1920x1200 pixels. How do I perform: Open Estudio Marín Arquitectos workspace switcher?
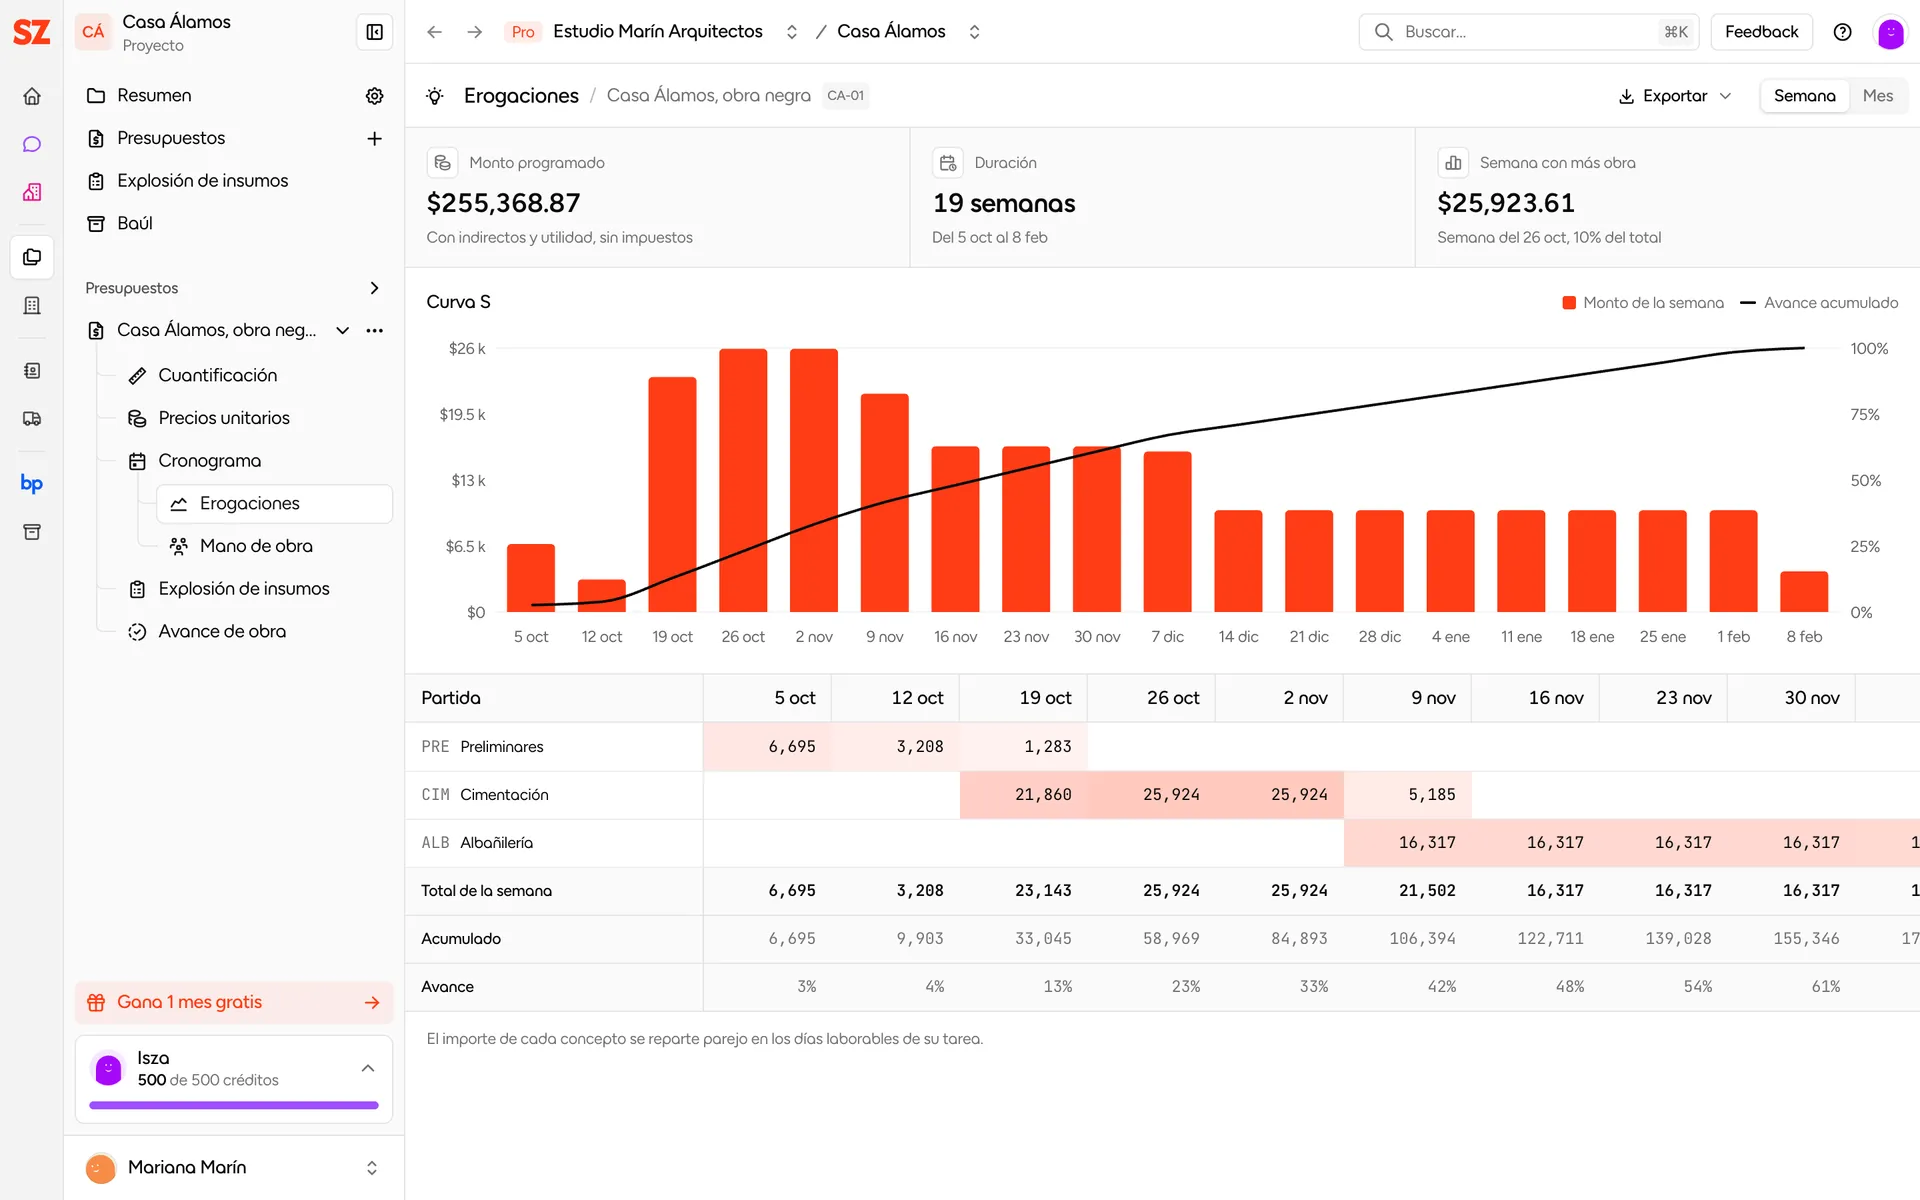791,32
